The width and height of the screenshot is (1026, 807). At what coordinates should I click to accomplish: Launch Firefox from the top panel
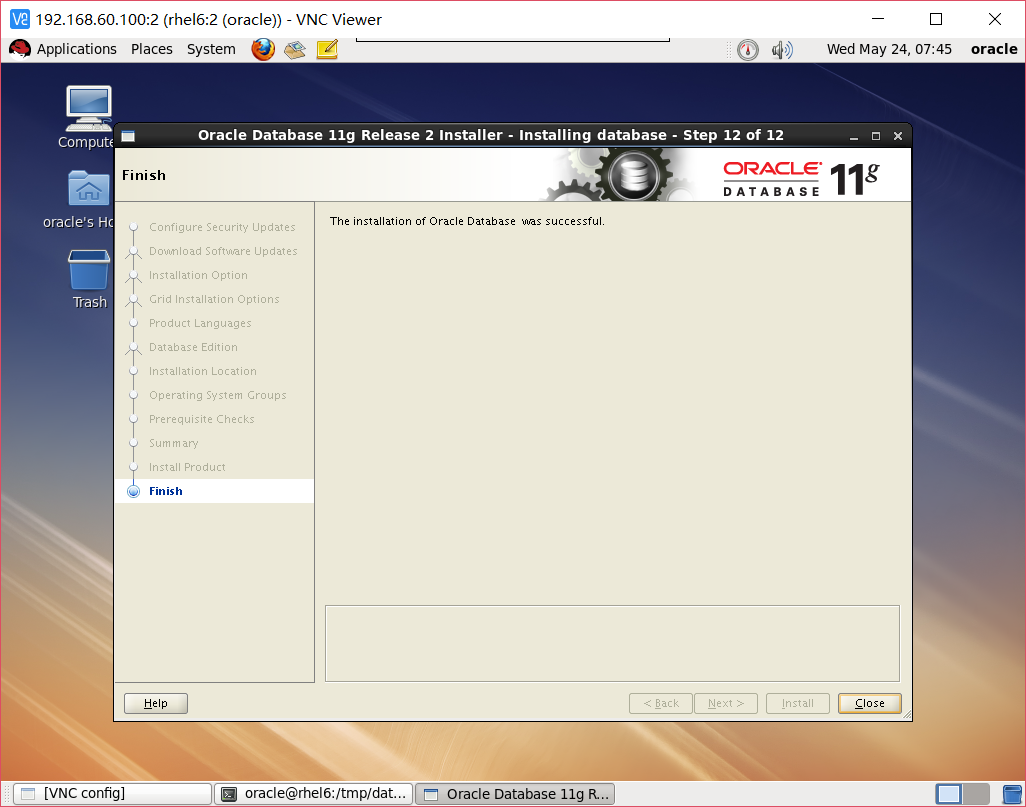click(262, 48)
